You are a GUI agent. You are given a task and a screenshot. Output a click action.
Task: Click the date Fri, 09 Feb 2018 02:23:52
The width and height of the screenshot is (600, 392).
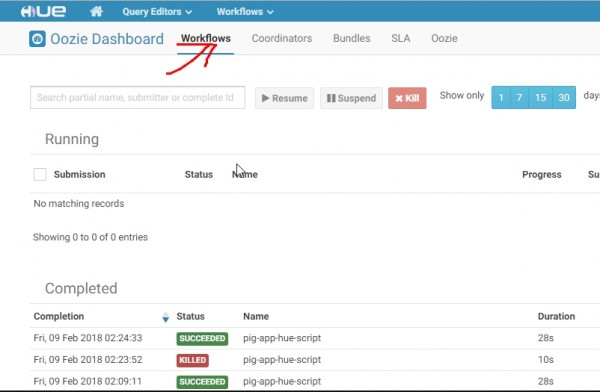point(88,360)
